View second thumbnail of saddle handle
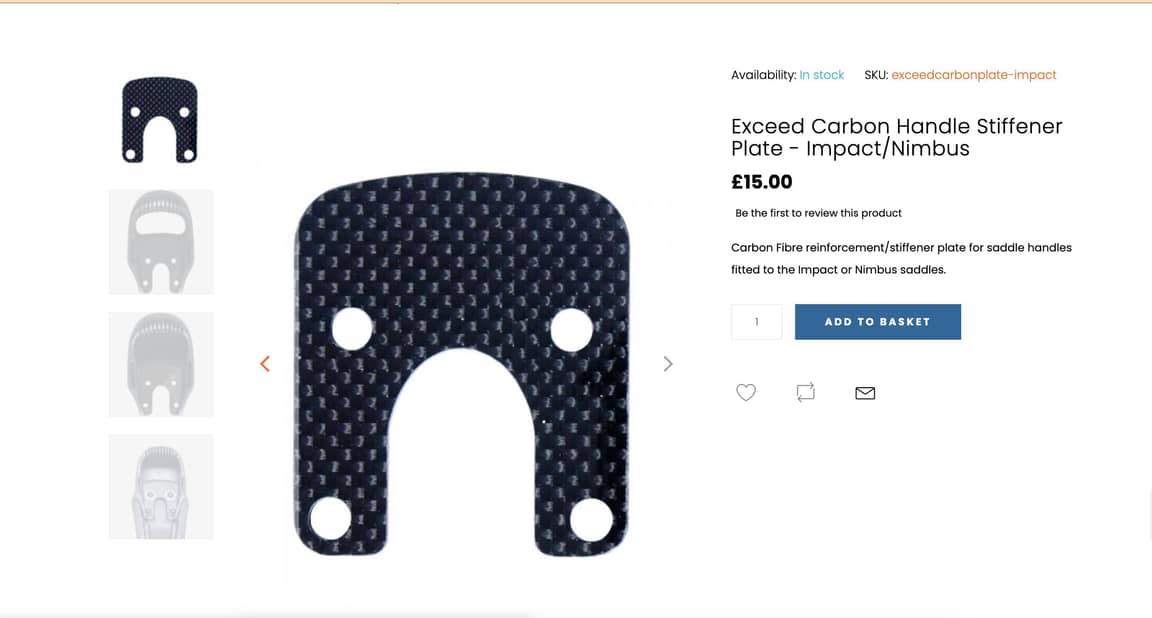The image size is (1152, 618). click(160, 242)
